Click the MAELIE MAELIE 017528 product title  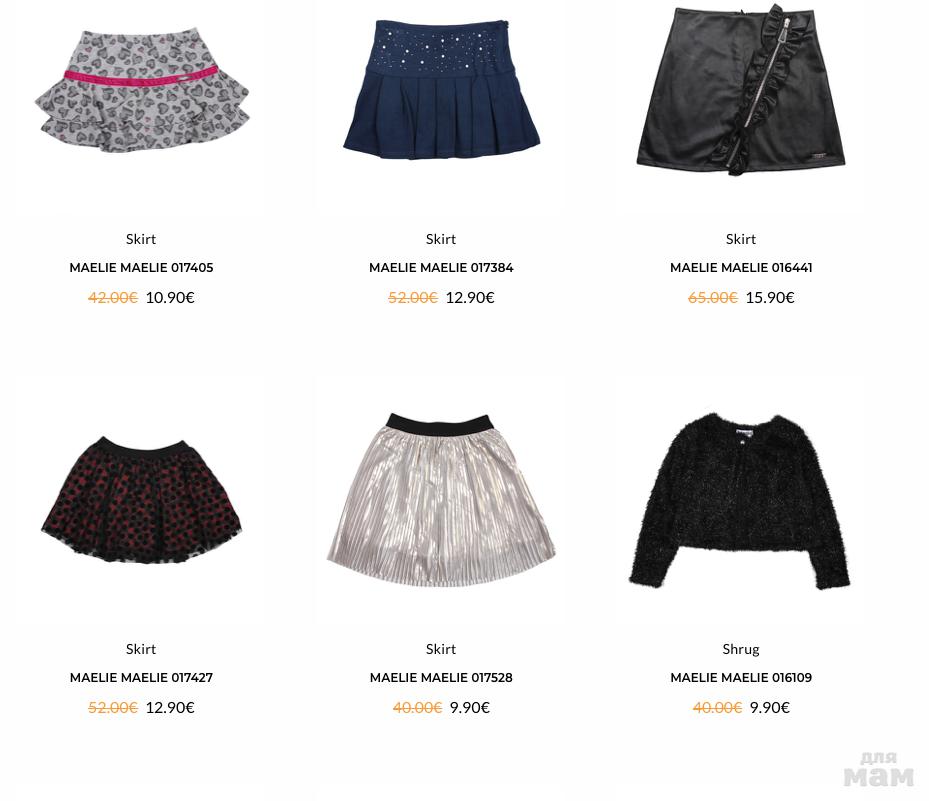pyautogui.click(x=441, y=678)
